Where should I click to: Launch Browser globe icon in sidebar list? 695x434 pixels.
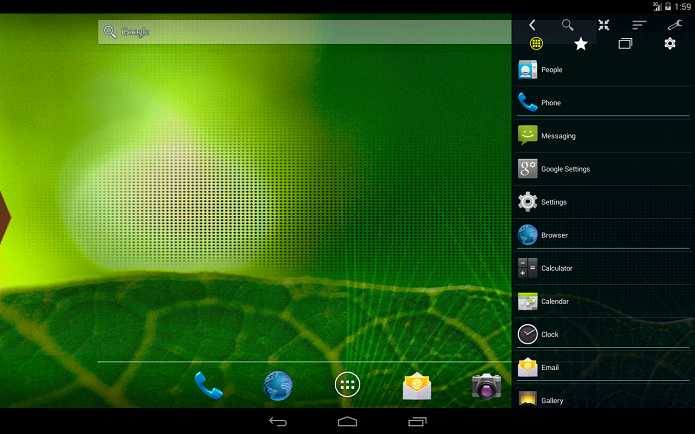click(x=527, y=235)
